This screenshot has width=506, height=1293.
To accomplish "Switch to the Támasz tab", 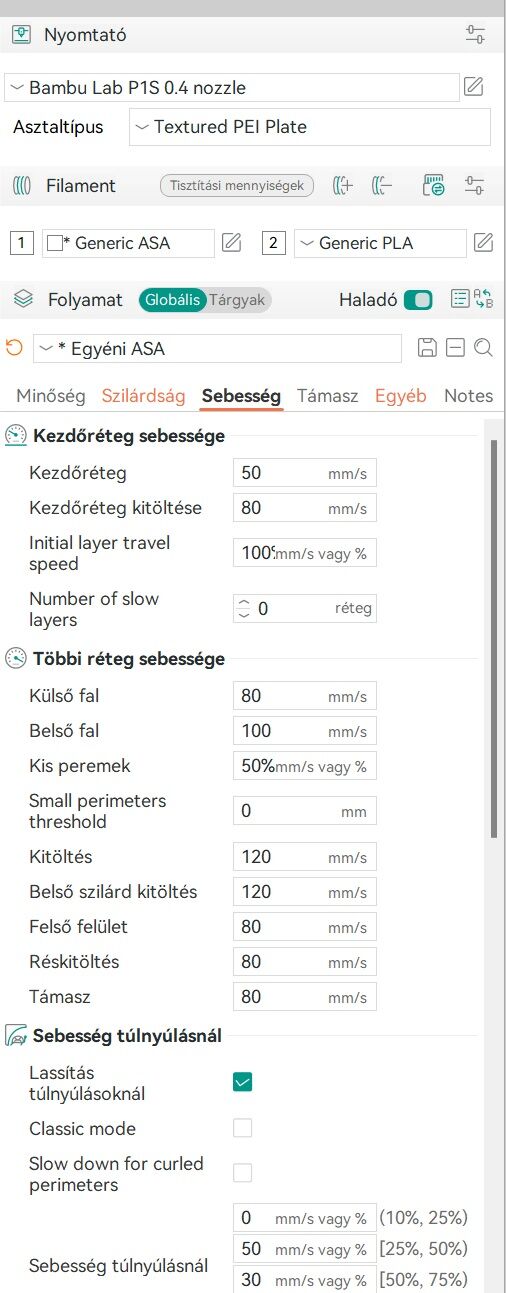I will tap(327, 395).
